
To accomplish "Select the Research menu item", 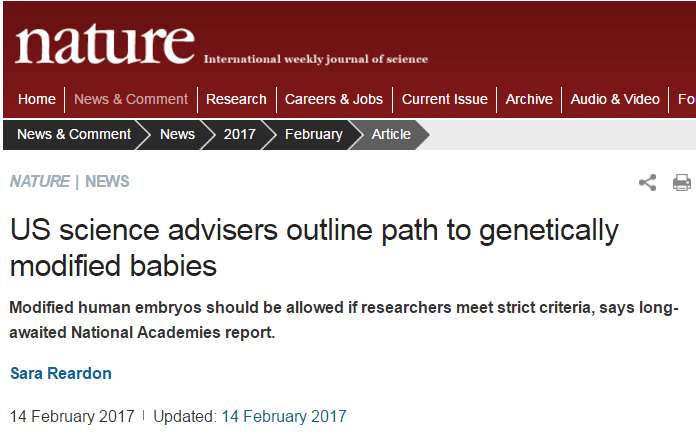I will (236, 99).
